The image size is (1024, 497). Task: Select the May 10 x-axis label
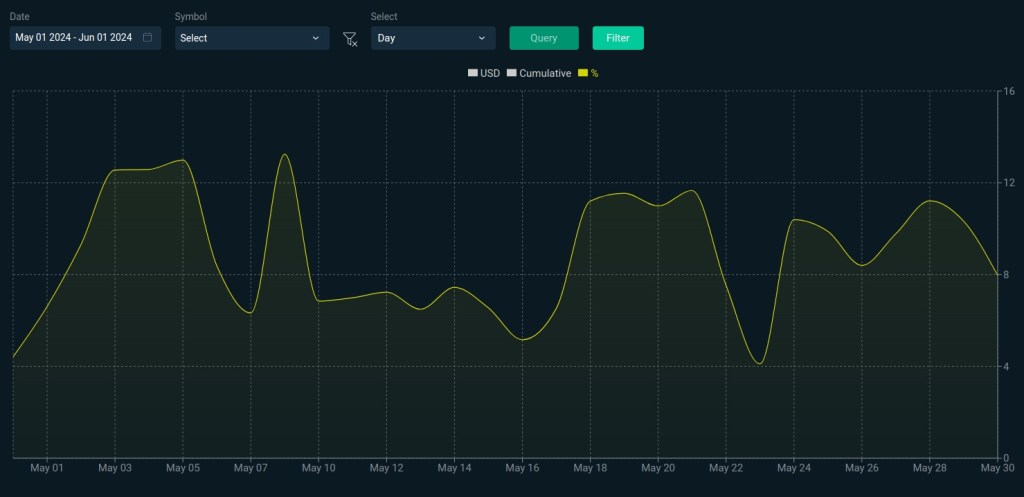[x=318, y=468]
